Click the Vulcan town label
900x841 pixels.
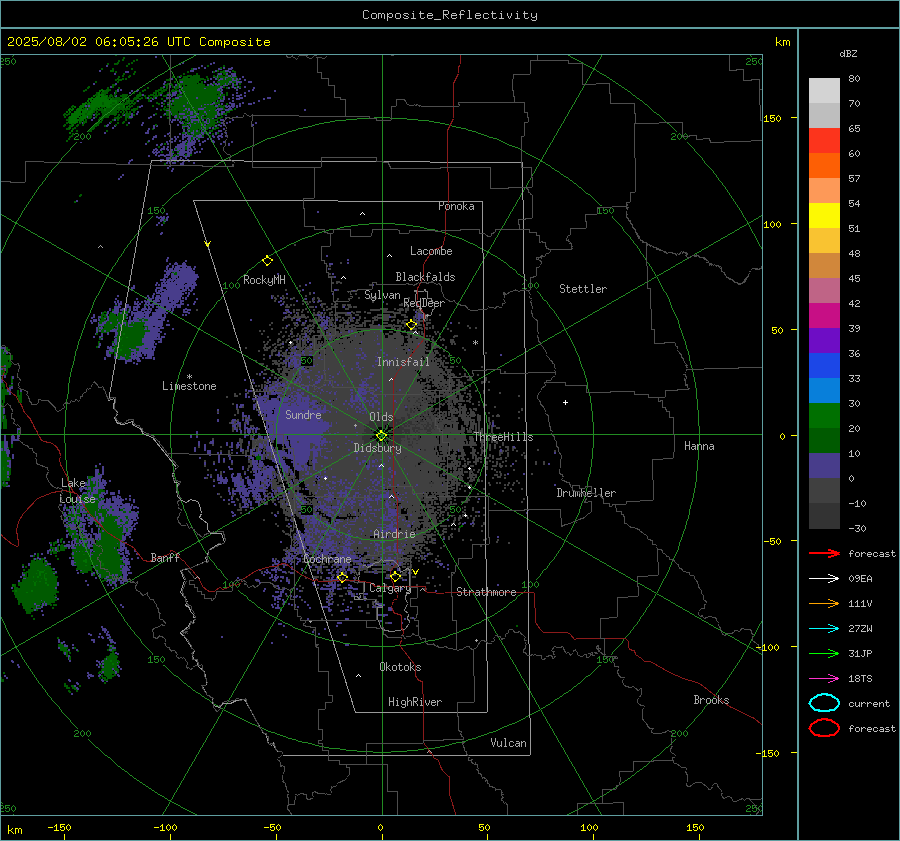click(x=508, y=743)
